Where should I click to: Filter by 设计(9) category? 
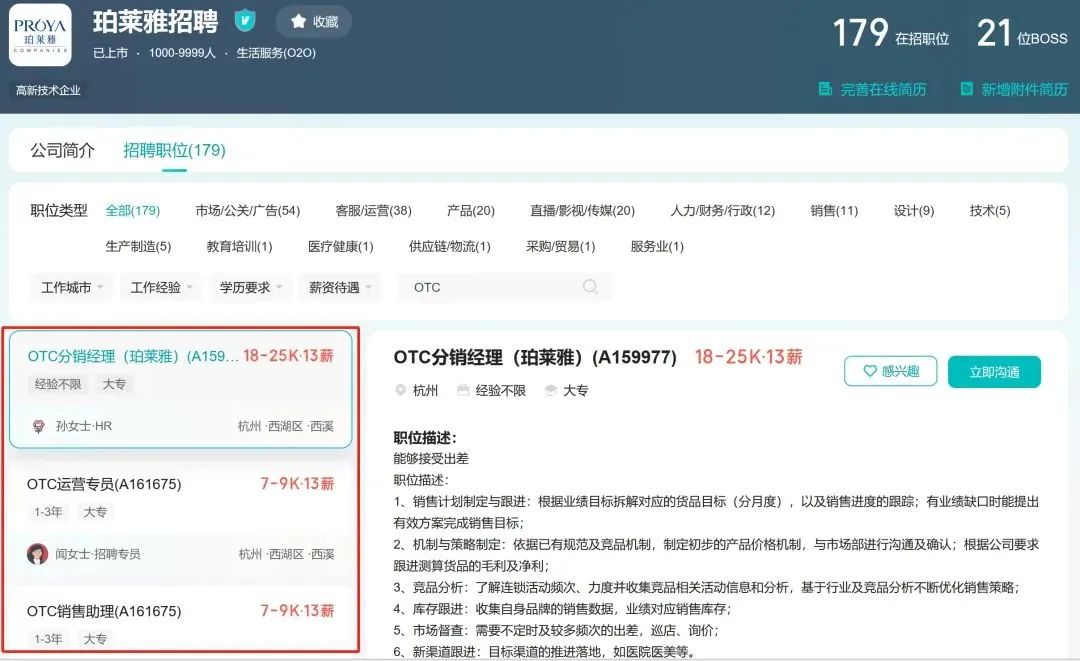913,211
